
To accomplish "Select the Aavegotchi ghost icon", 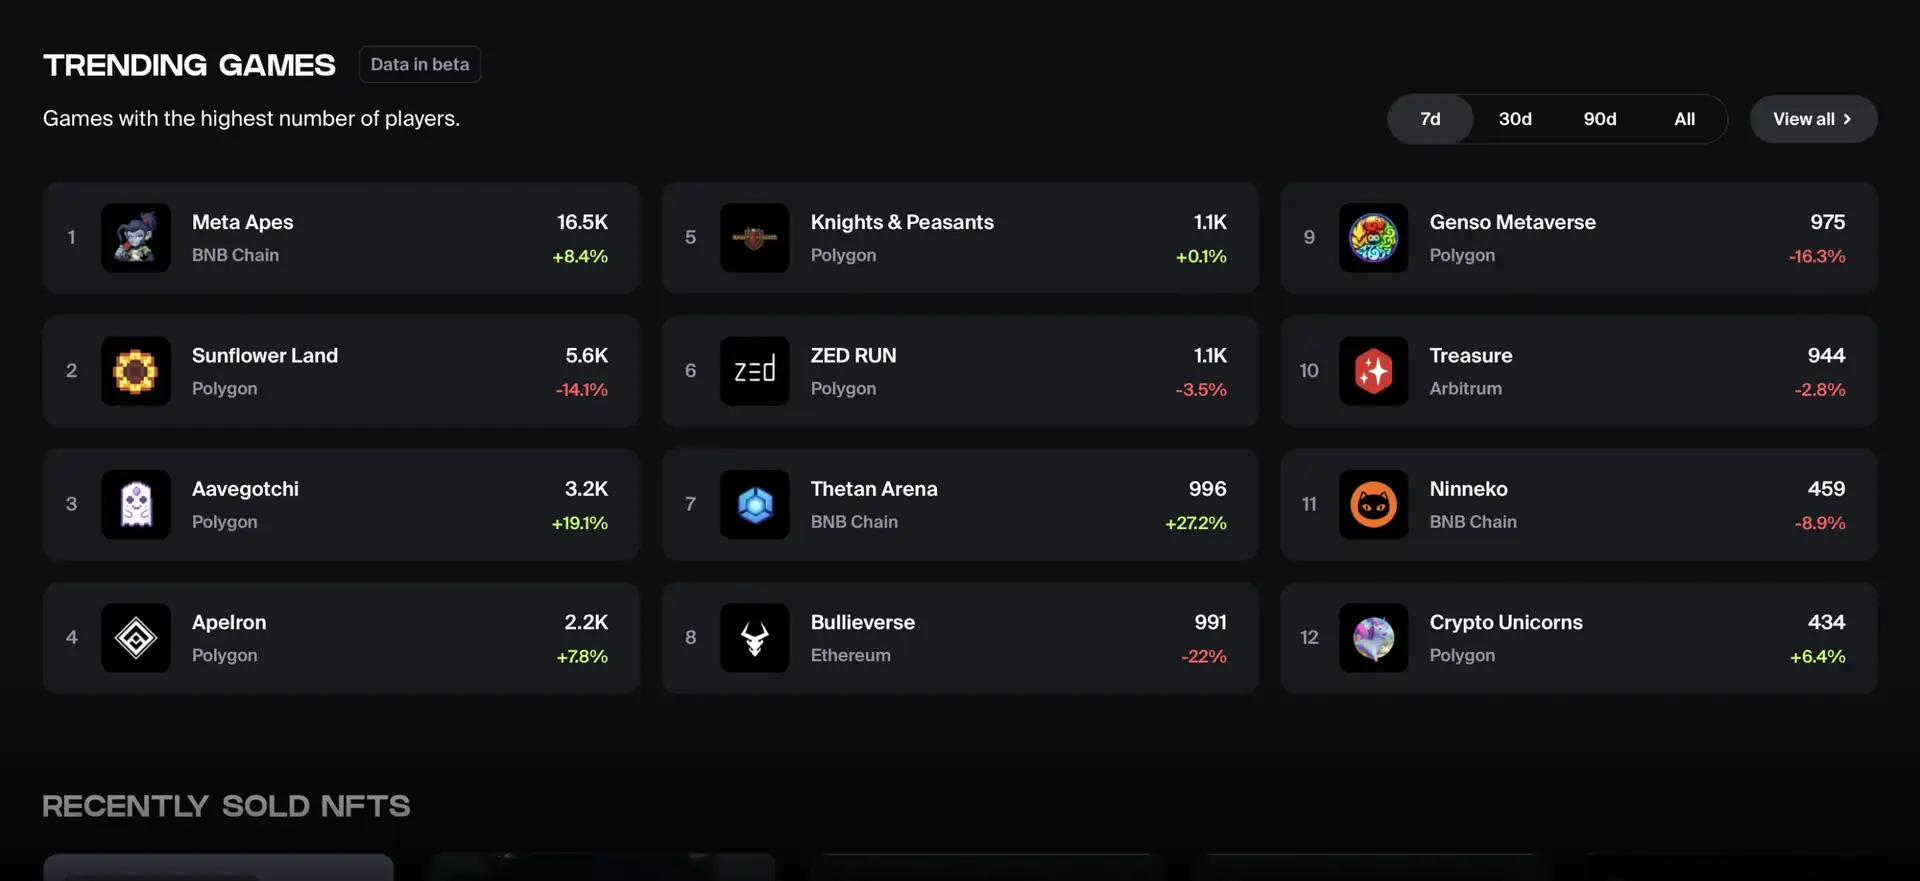I will click(136, 505).
